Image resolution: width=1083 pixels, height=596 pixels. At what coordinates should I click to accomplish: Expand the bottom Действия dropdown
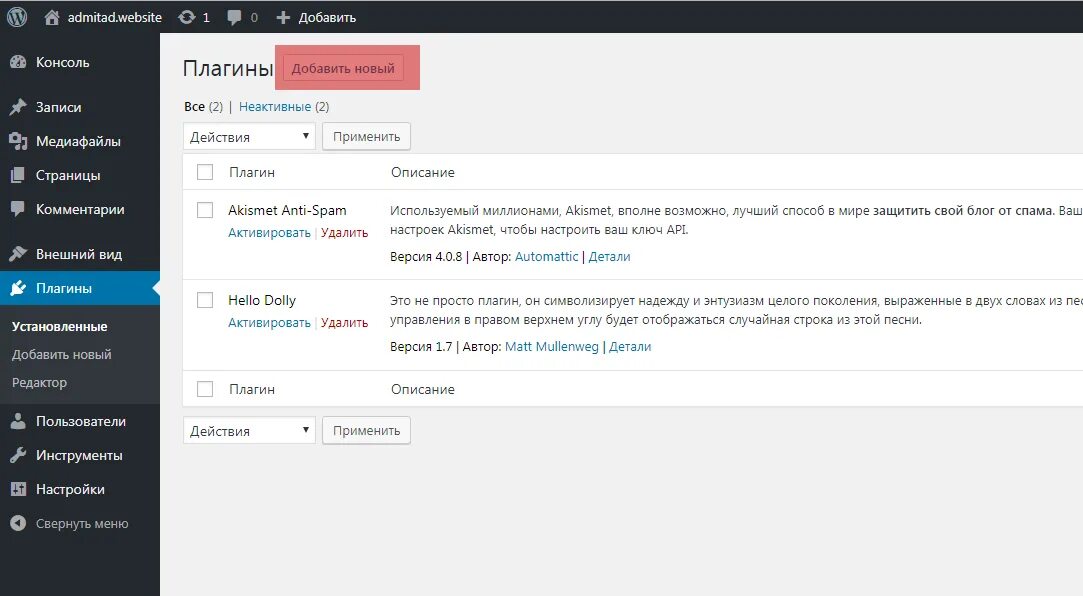[x=249, y=431]
